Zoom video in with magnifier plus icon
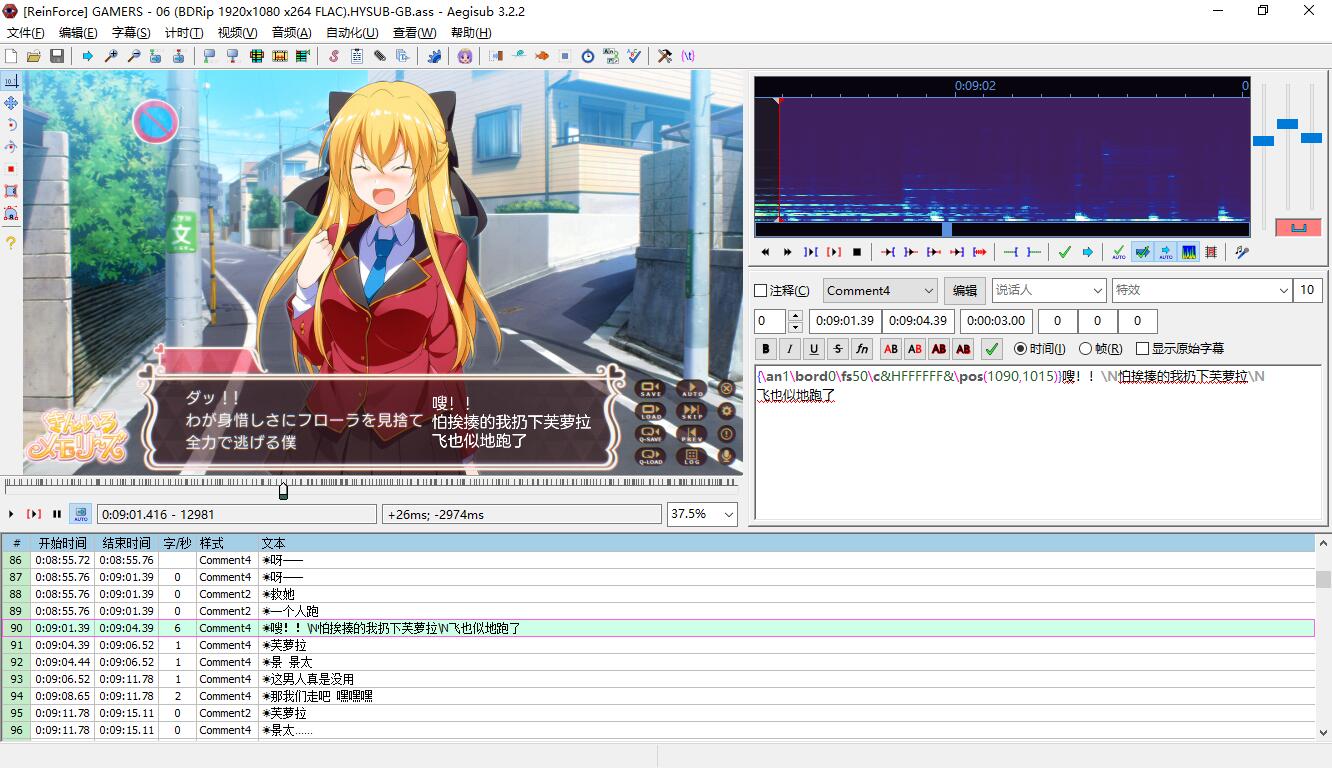The height and width of the screenshot is (768, 1332). coord(111,56)
